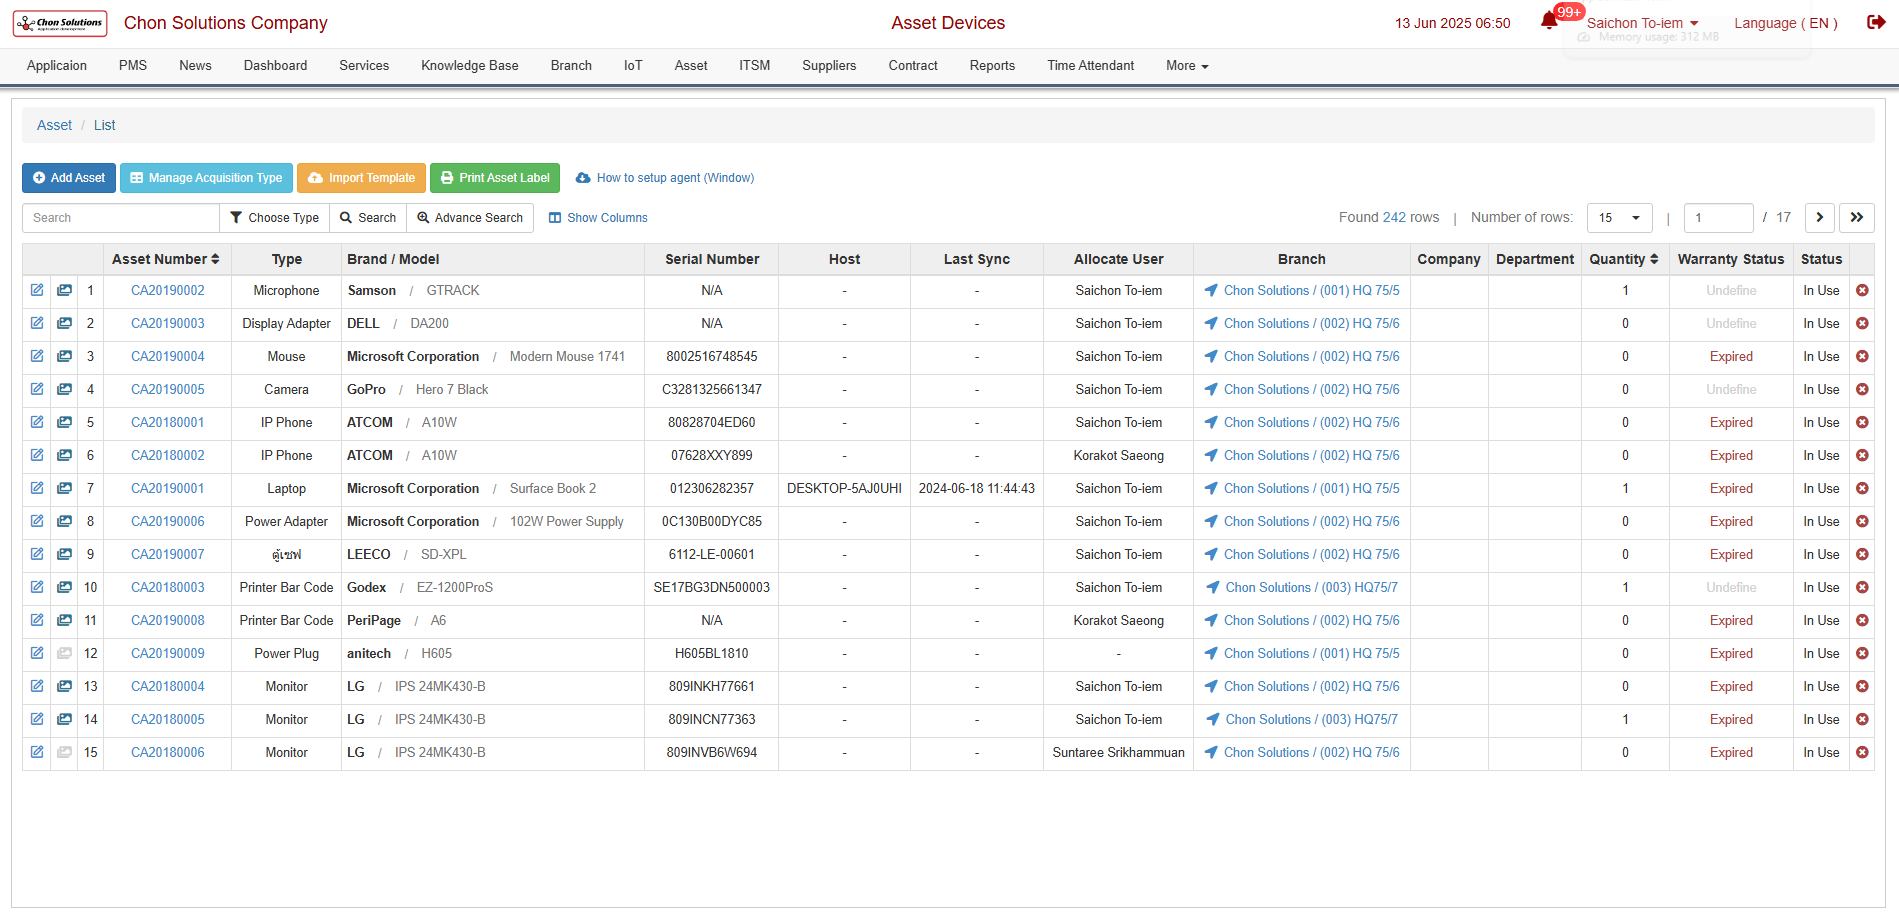This screenshot has width=1899, height=920.
Task: Go to next page arrow
Action: (x=1819, y=217)
